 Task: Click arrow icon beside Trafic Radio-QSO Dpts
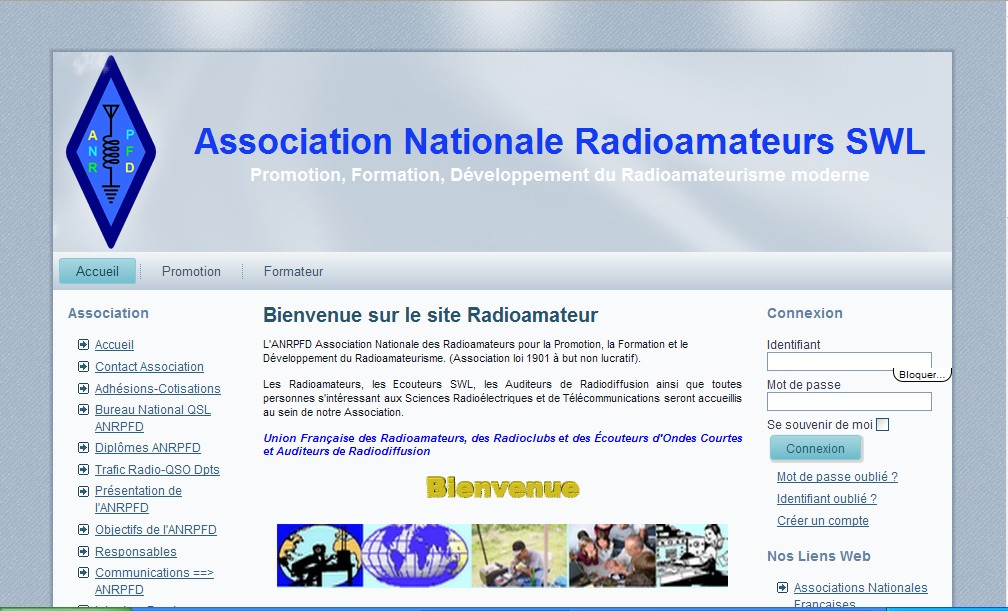(x=84, y=470)
